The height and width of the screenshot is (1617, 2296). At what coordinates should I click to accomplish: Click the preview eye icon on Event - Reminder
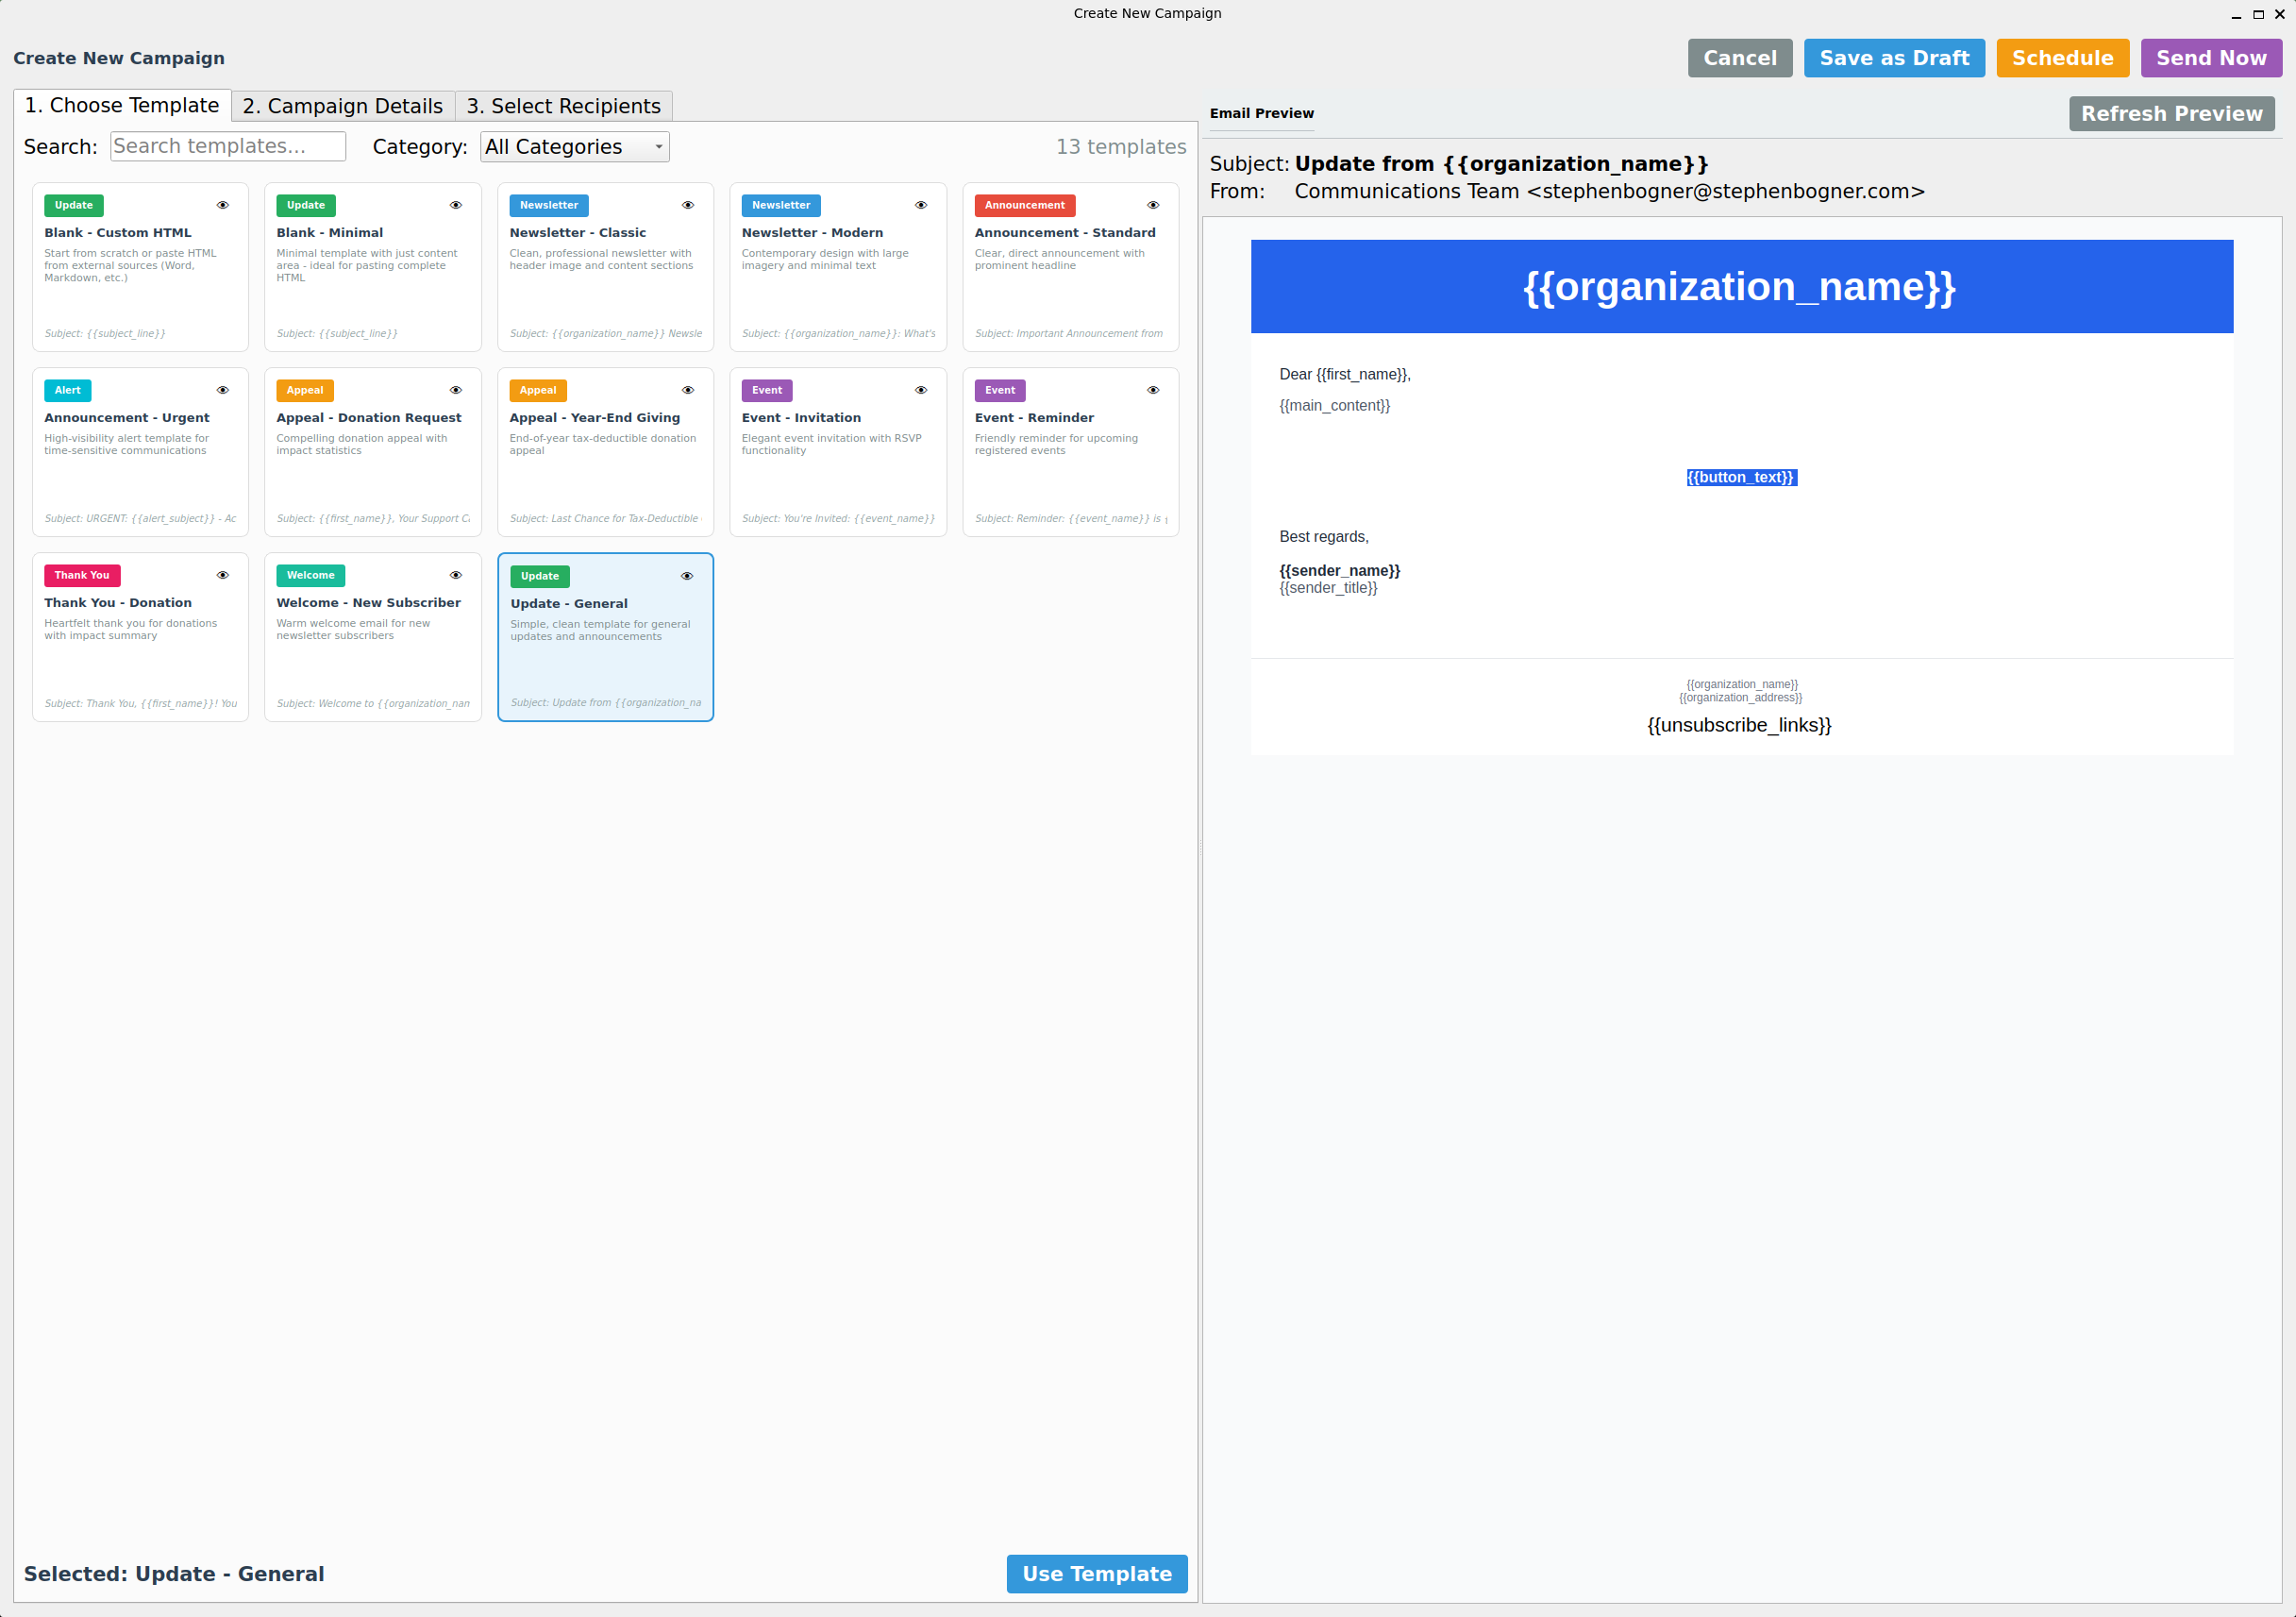click(x=1152, y=390)
